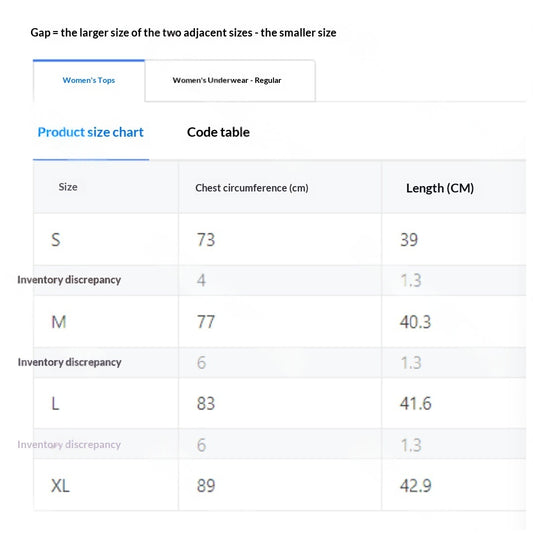Click the Length (CM) column header
Image resolution: width=533 pixels, height=533 pixels.
[440, 188]
